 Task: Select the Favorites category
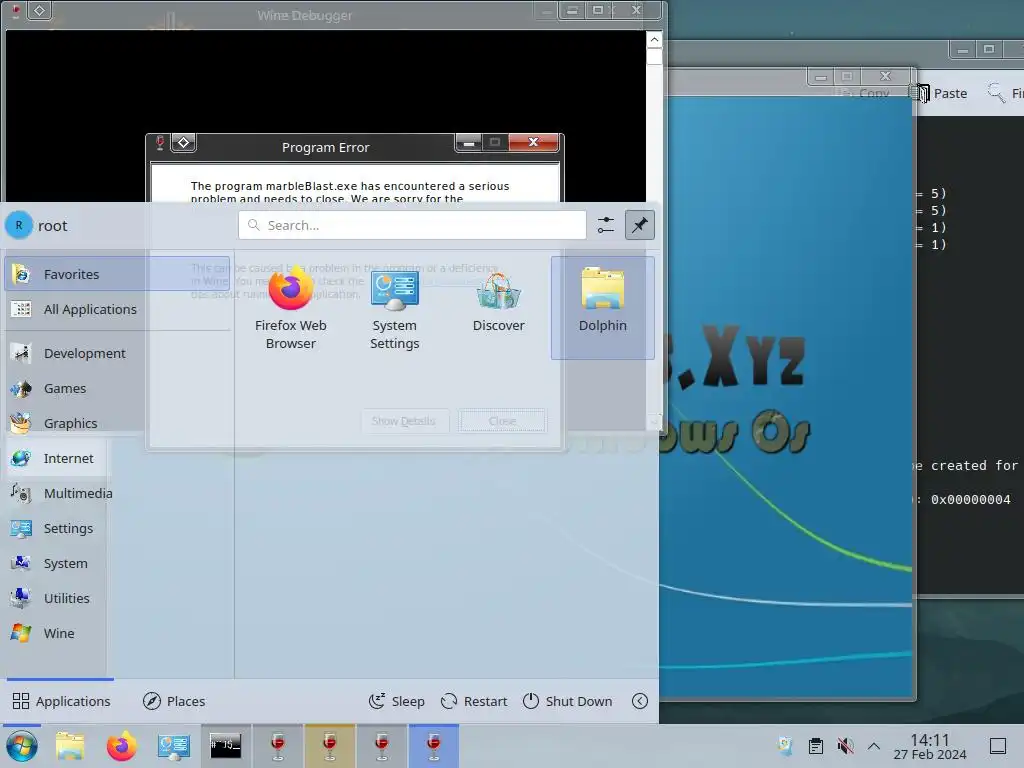click(118, 274)
